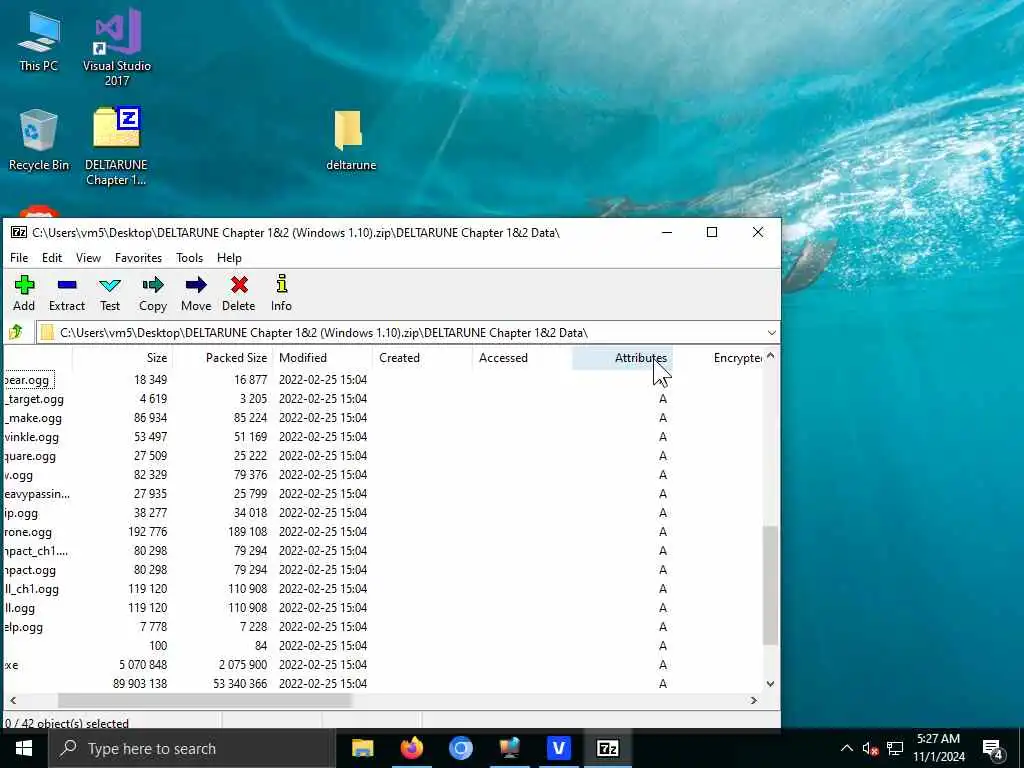The width and height of the screenshot is (1024, 768).
Task: Click the network tray icon
Action: pos(895,748)
